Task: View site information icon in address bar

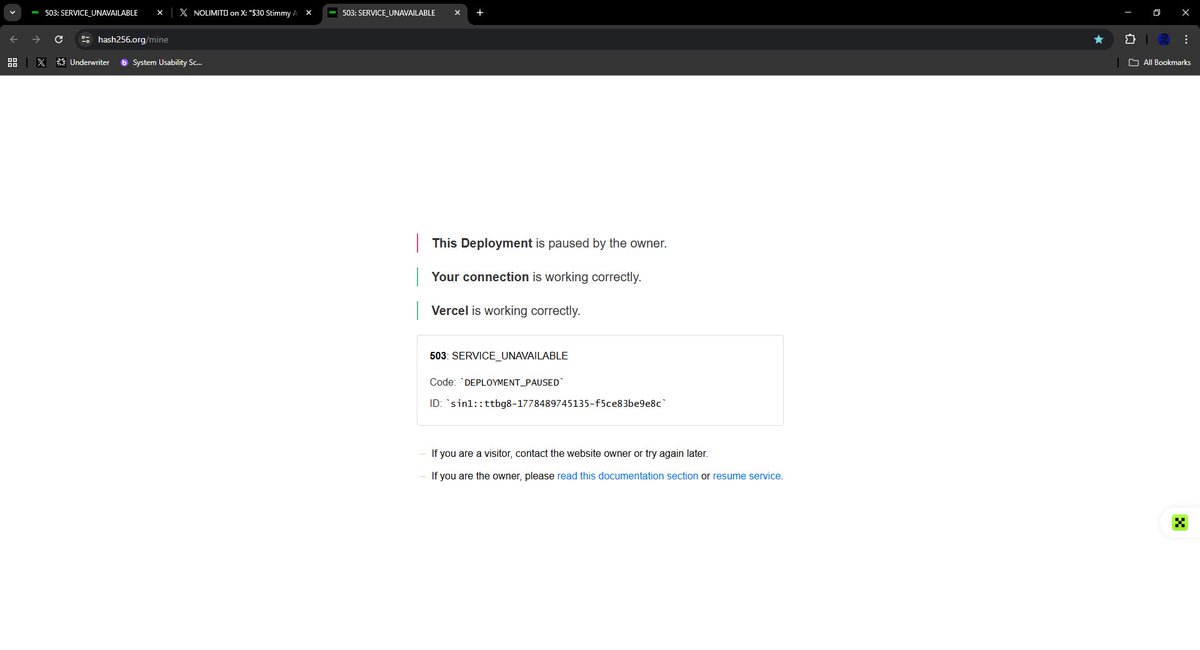Action: click(x=86, y=39)
